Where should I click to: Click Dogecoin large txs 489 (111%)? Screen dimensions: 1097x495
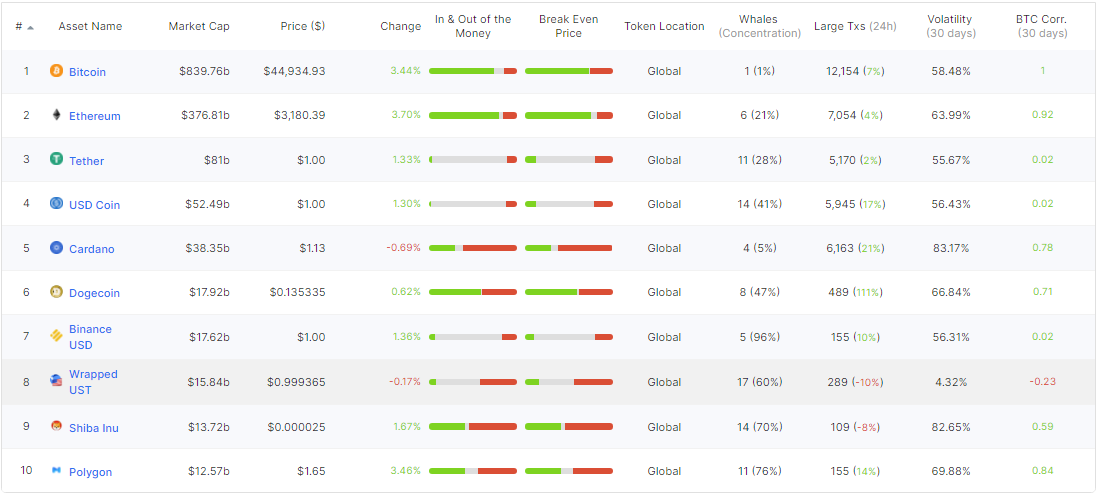[856, 292]
